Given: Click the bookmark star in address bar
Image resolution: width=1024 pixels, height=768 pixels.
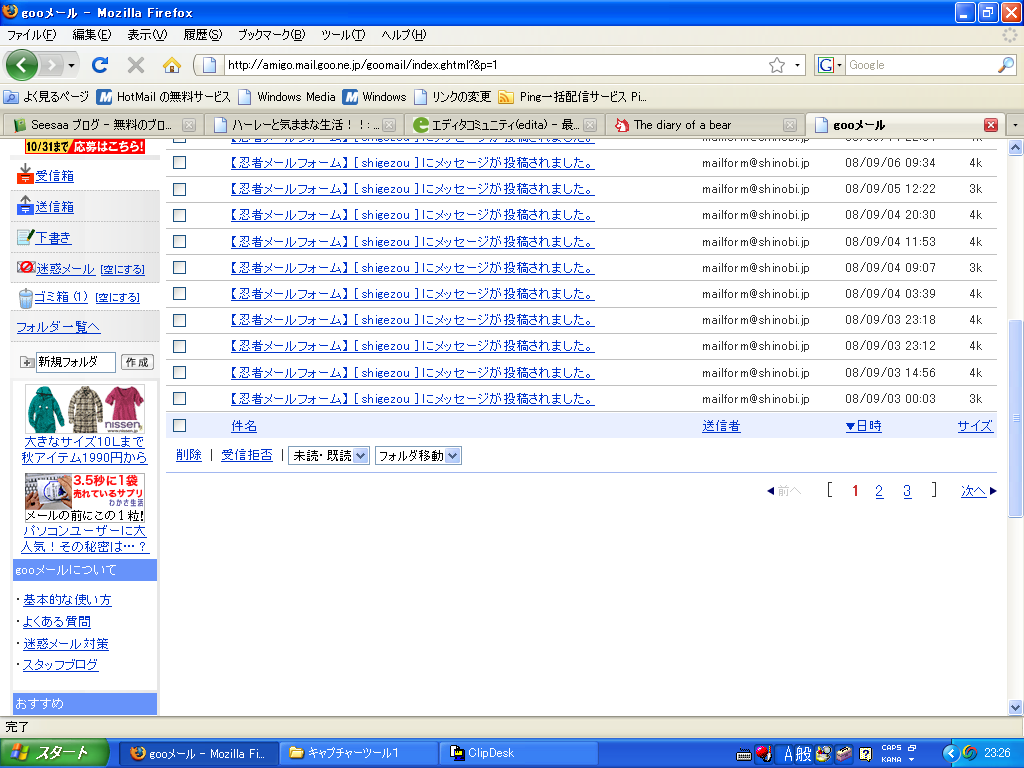Looking at the screenshot, I should click(x=777, y=65).
